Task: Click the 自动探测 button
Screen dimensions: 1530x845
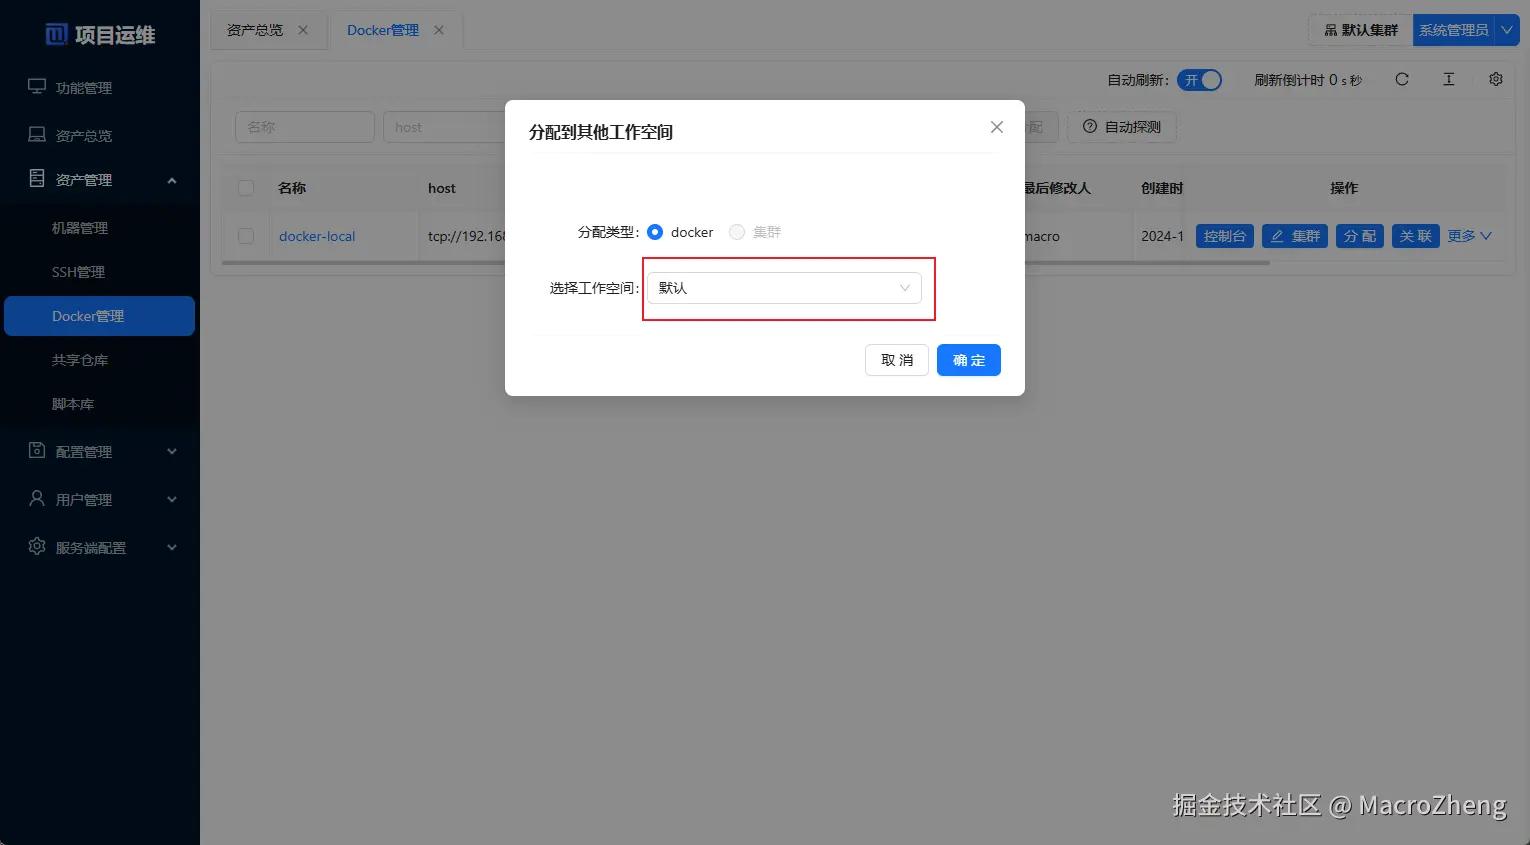Action: 1122,127
